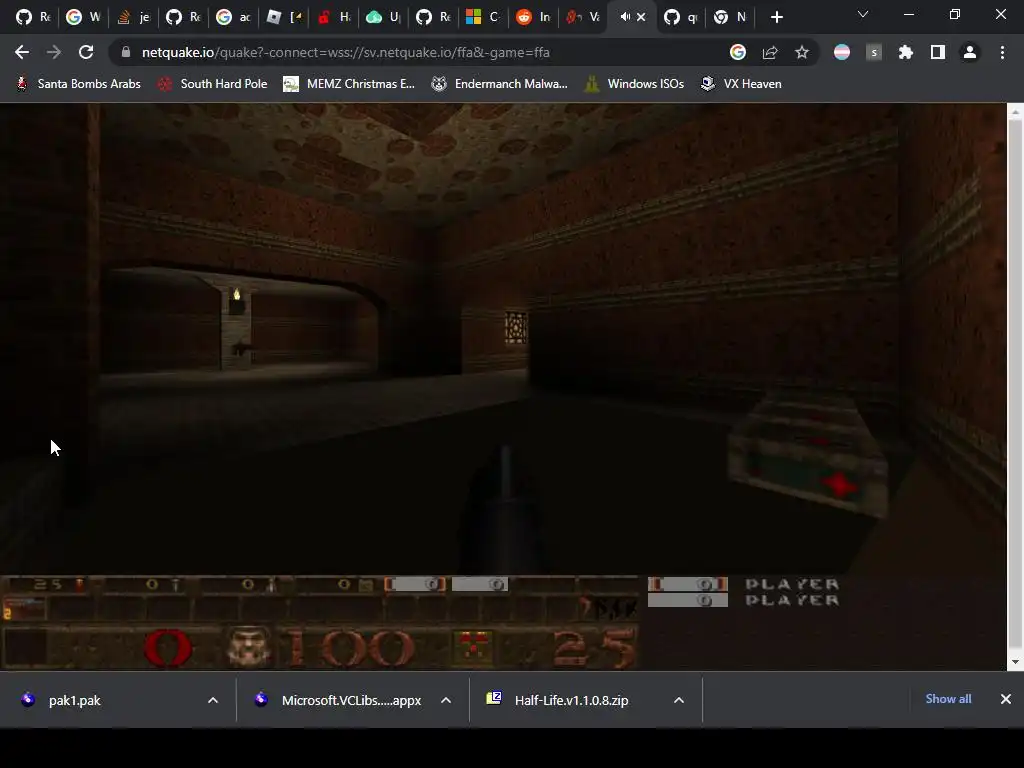This screenshot has width=1024, height=768.
Task: Switch to the Stack Overflow tab
Action: coord(133,17)
